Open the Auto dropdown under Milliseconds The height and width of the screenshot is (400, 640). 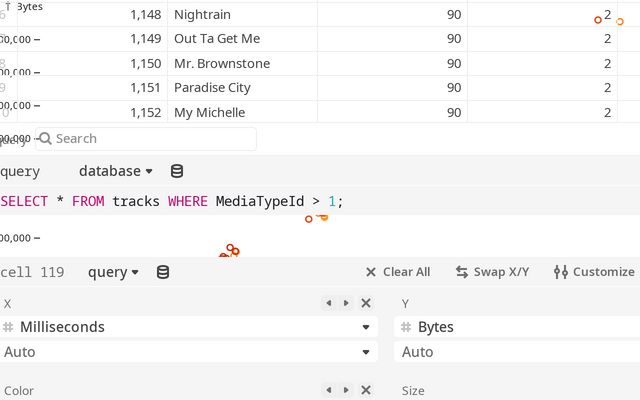pyautogui.click(x=188, y=352)
